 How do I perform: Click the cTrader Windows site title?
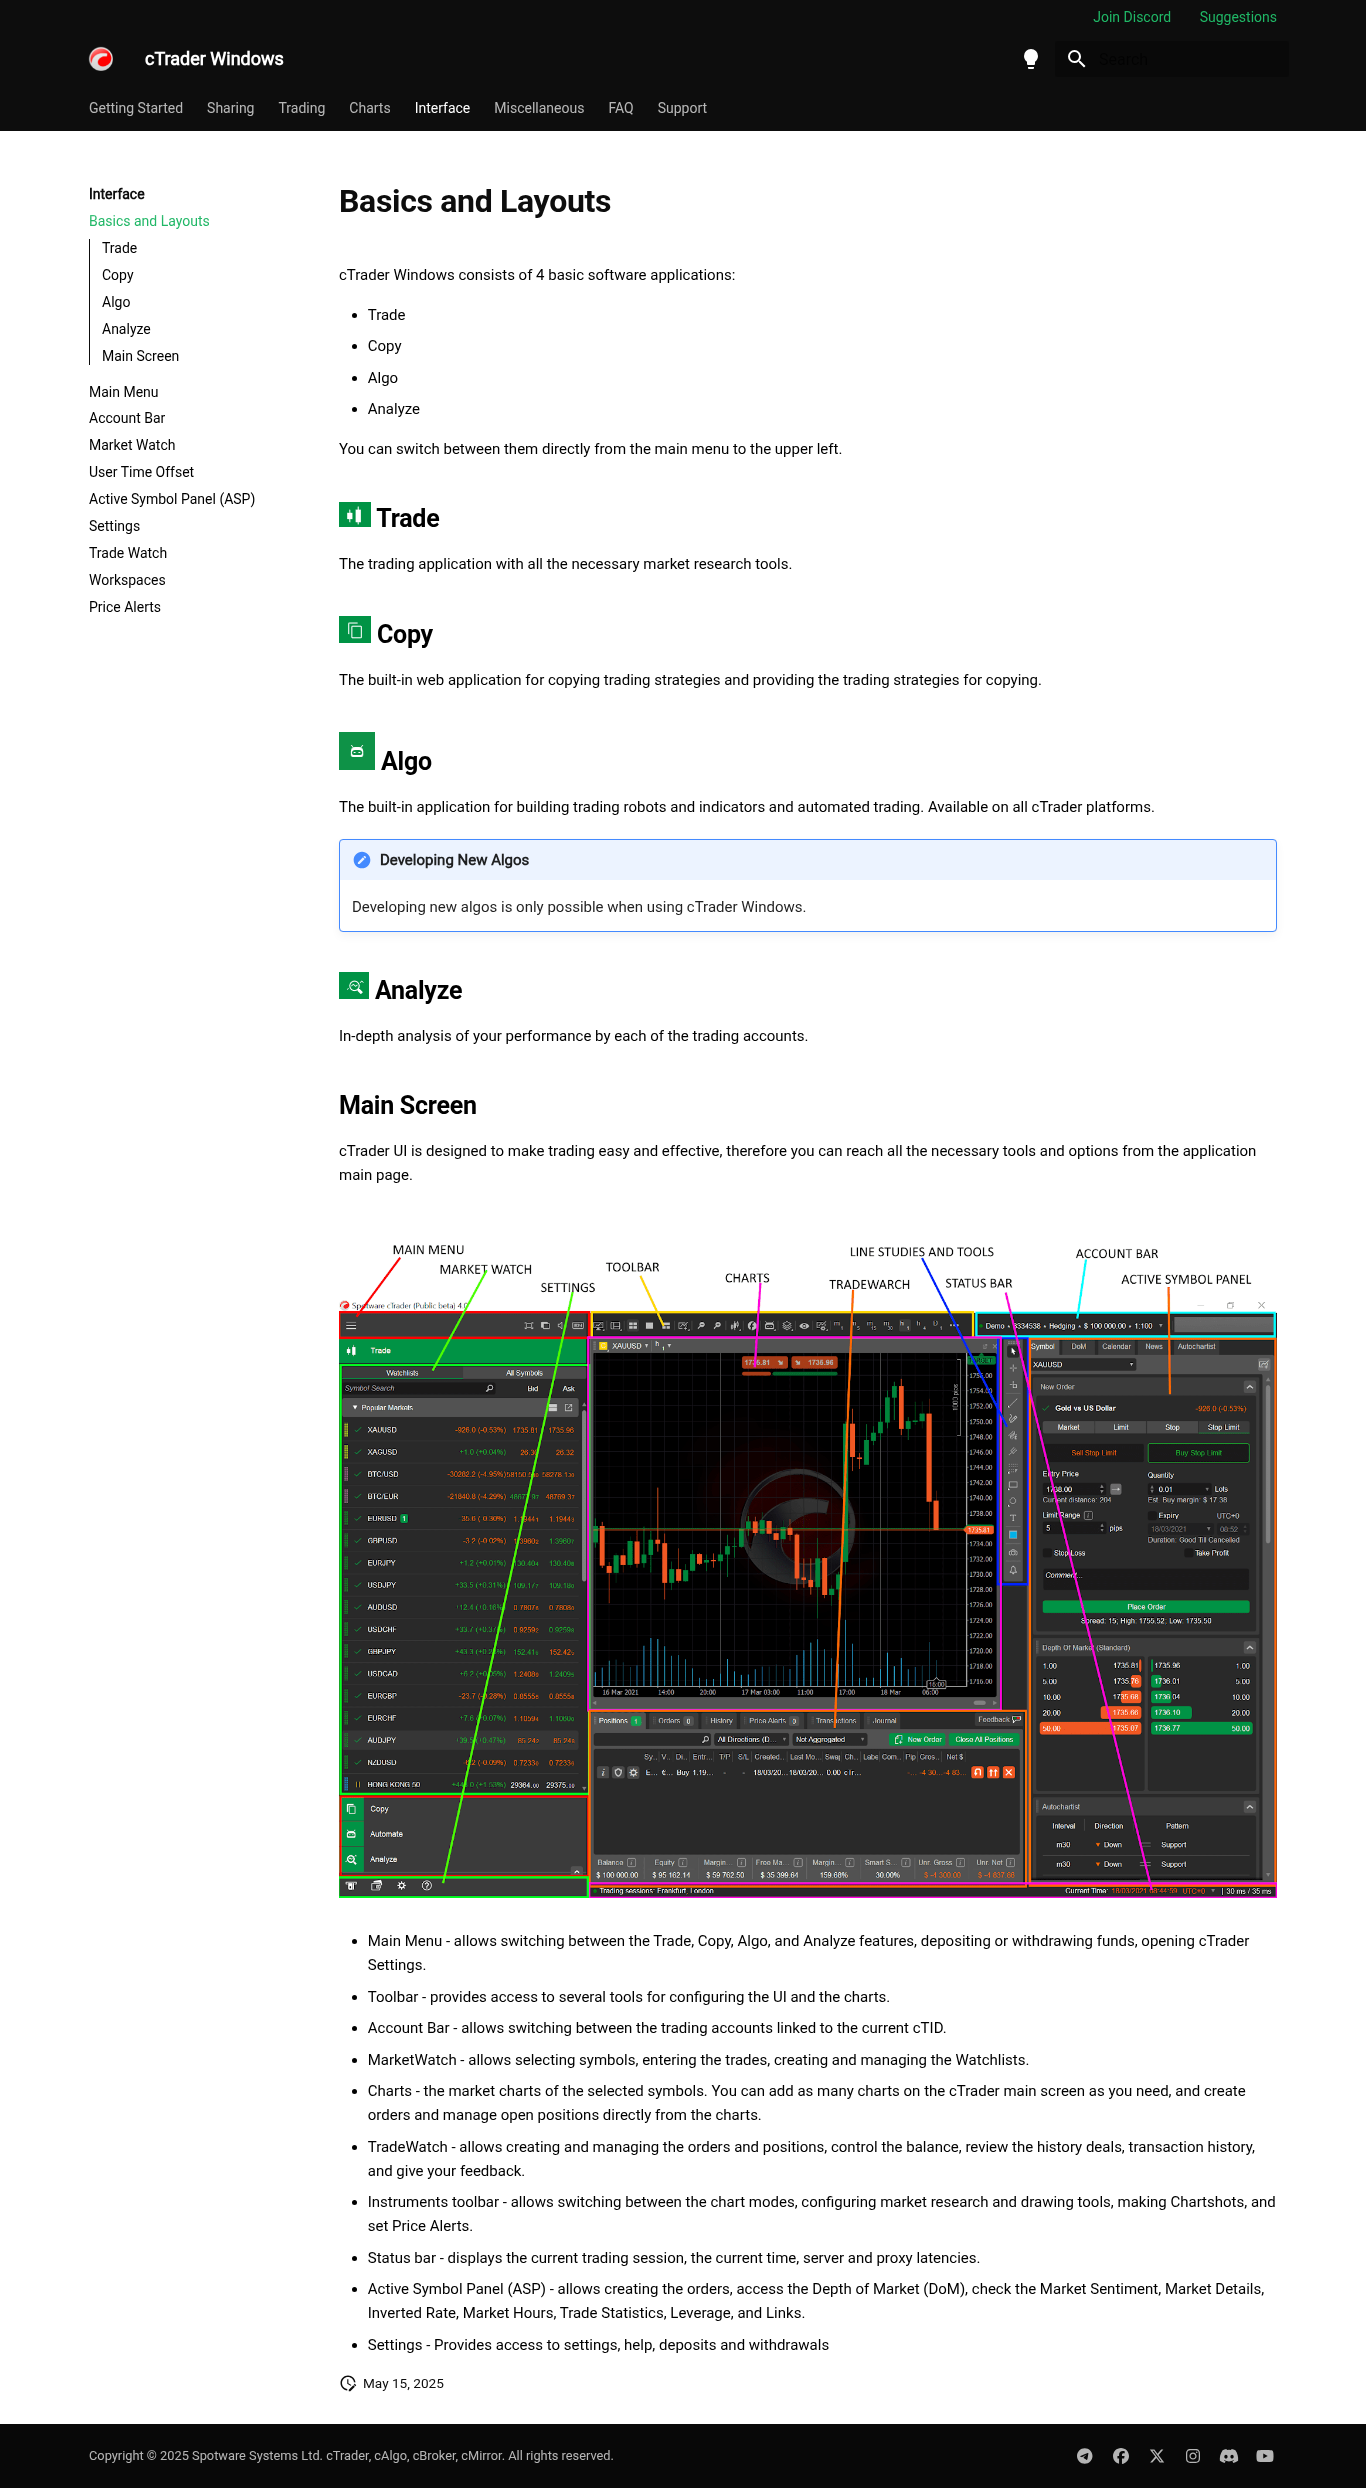(214, 59)
